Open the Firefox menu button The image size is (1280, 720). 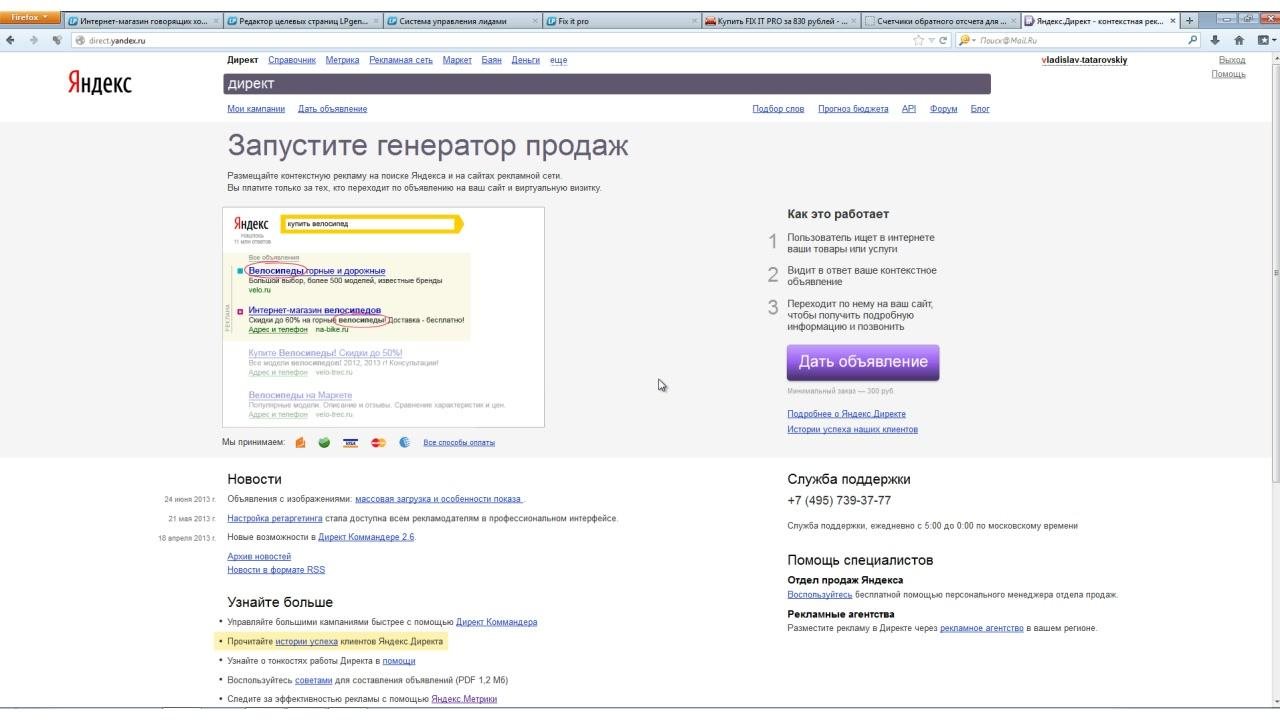31,18
